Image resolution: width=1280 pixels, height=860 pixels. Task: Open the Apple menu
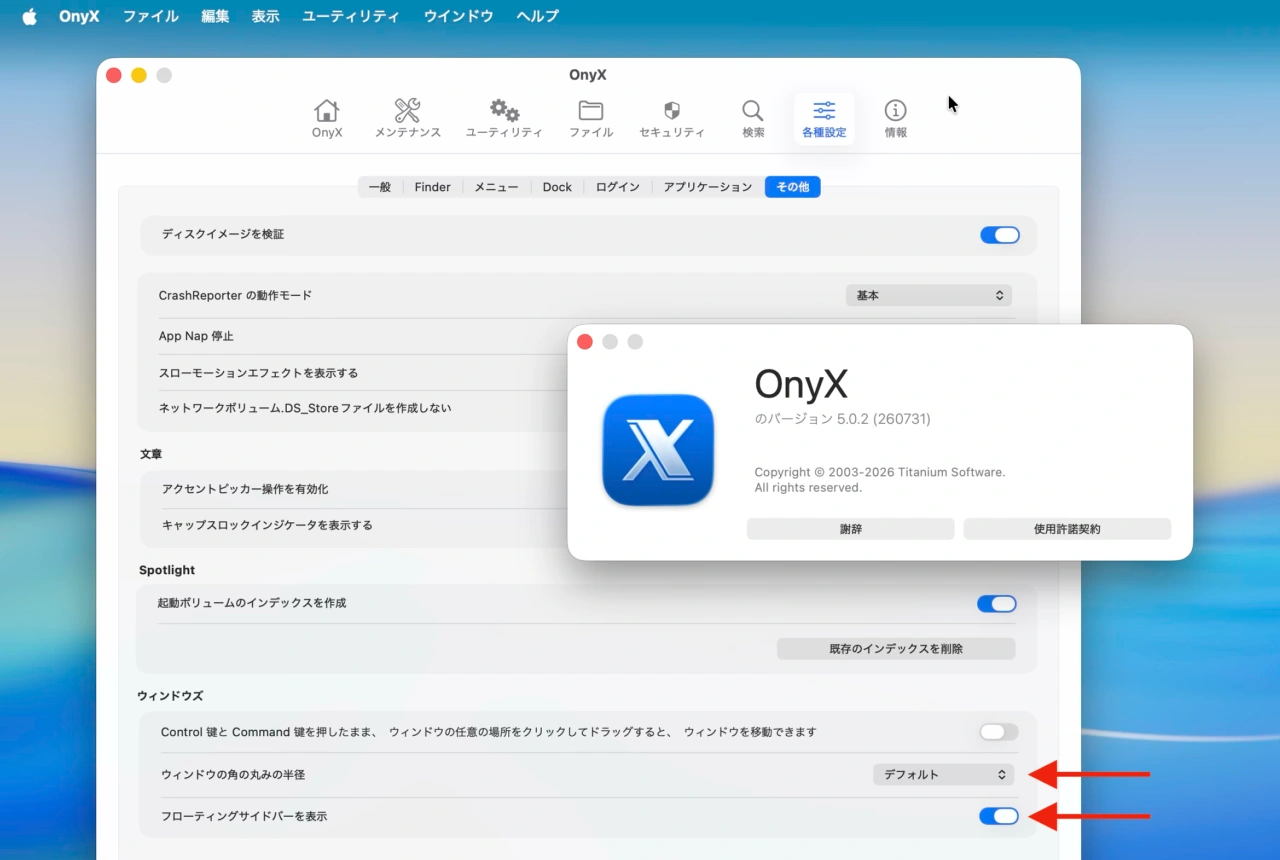(29, 16)
